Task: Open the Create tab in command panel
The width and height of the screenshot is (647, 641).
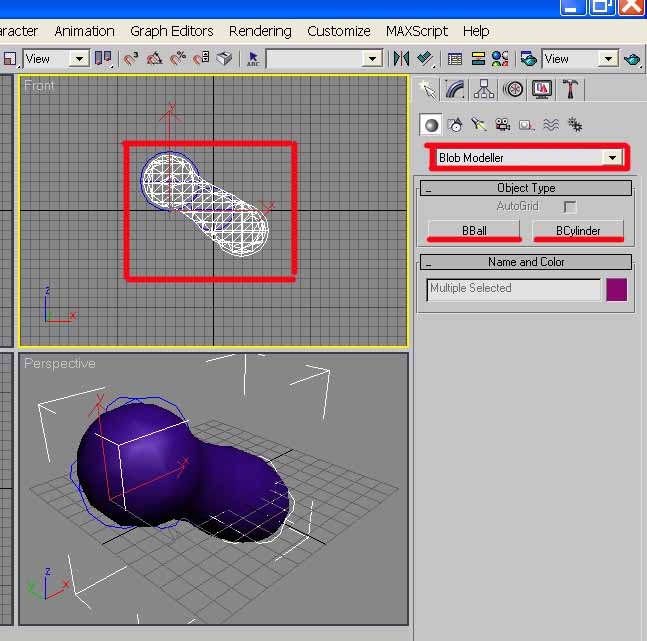Action: 428,90
